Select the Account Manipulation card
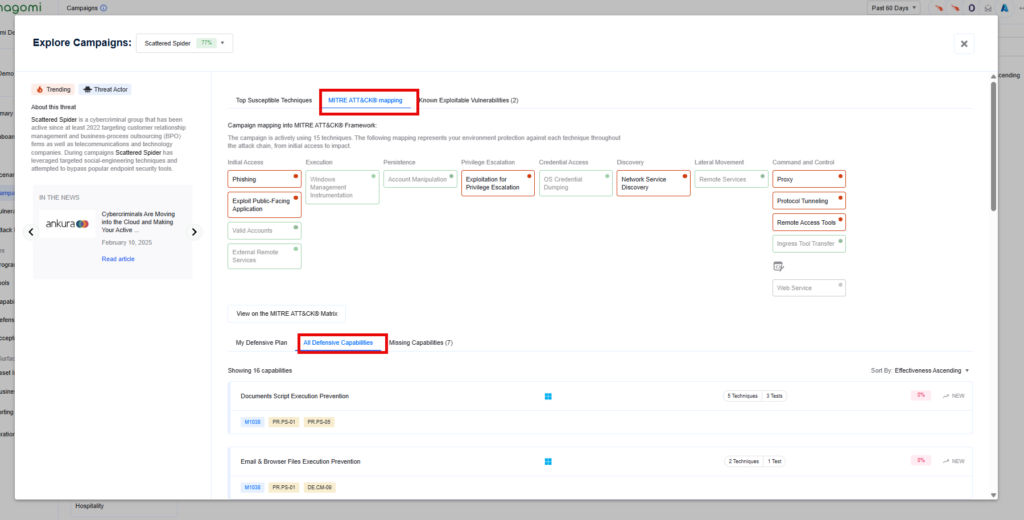 [x=420, y=179]
